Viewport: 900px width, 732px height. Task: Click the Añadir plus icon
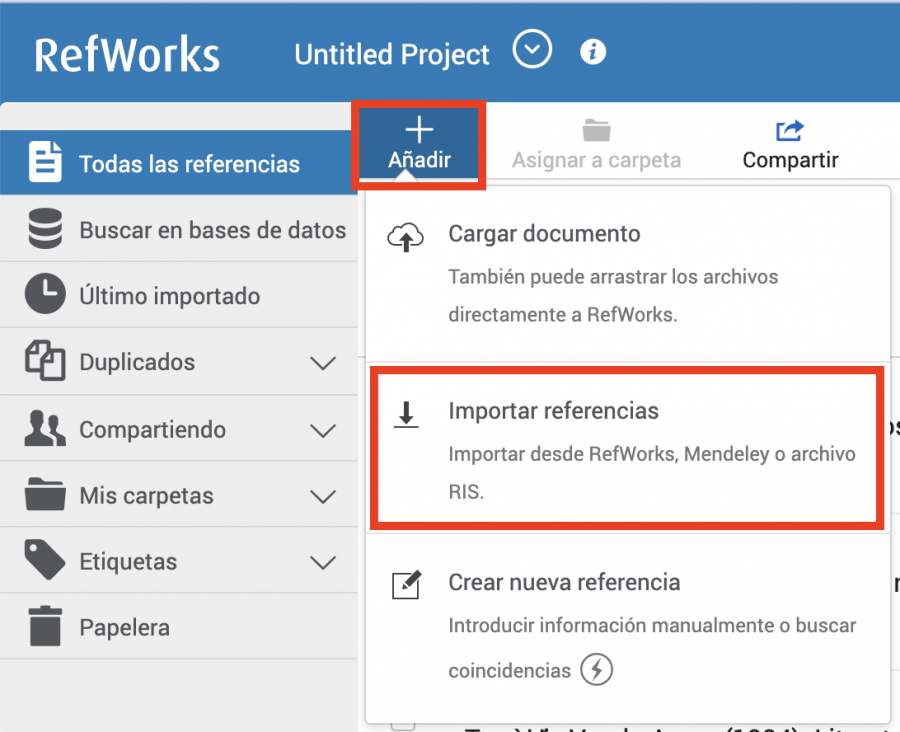click(x=419, y=129)
